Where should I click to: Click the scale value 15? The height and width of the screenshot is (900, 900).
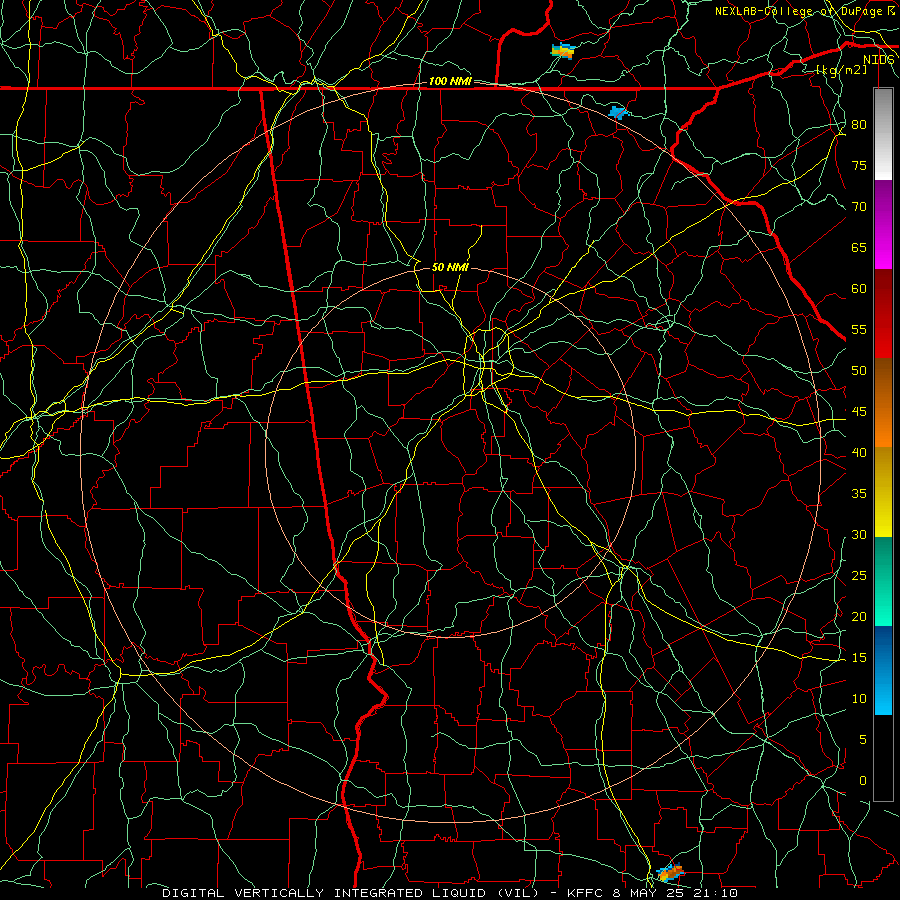click(859, 658)
